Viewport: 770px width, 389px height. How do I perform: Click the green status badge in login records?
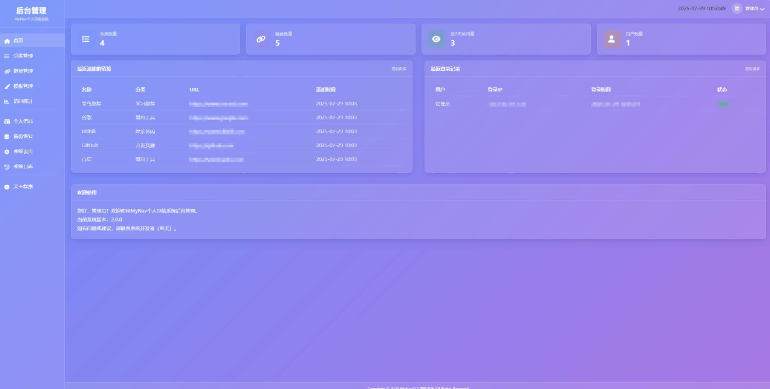point(722,104)
